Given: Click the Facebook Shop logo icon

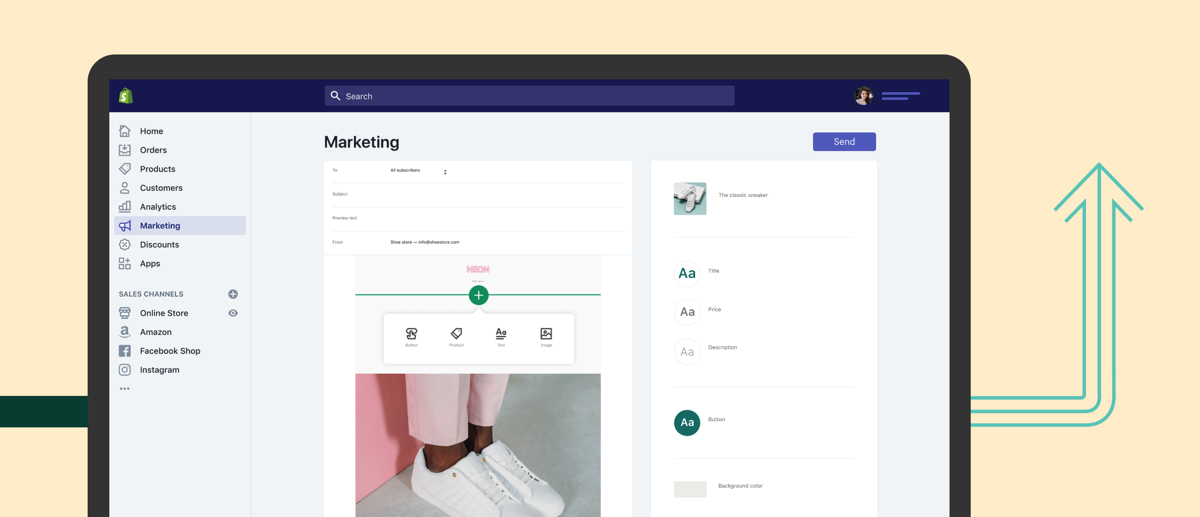Looking at the screenshot, I should click(x=125, y=351).
